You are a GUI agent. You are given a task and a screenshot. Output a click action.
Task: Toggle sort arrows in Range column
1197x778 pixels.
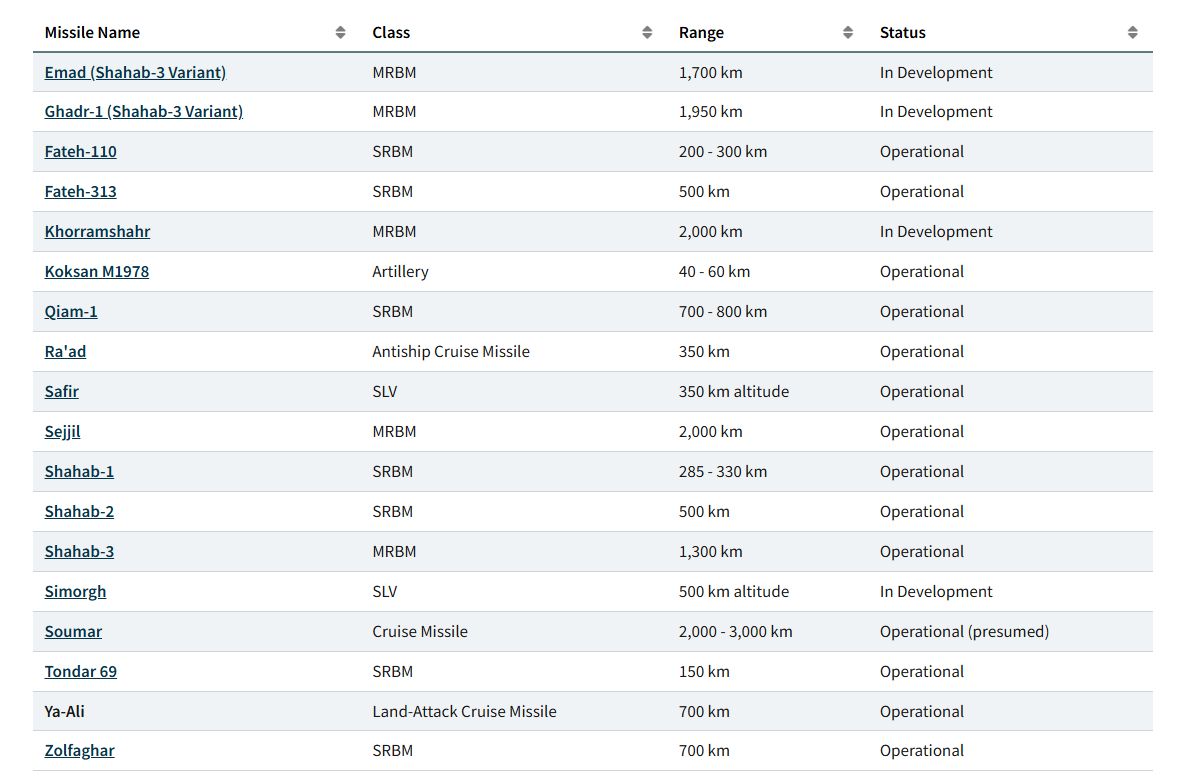pyautogui.click(x=848, y=33)
